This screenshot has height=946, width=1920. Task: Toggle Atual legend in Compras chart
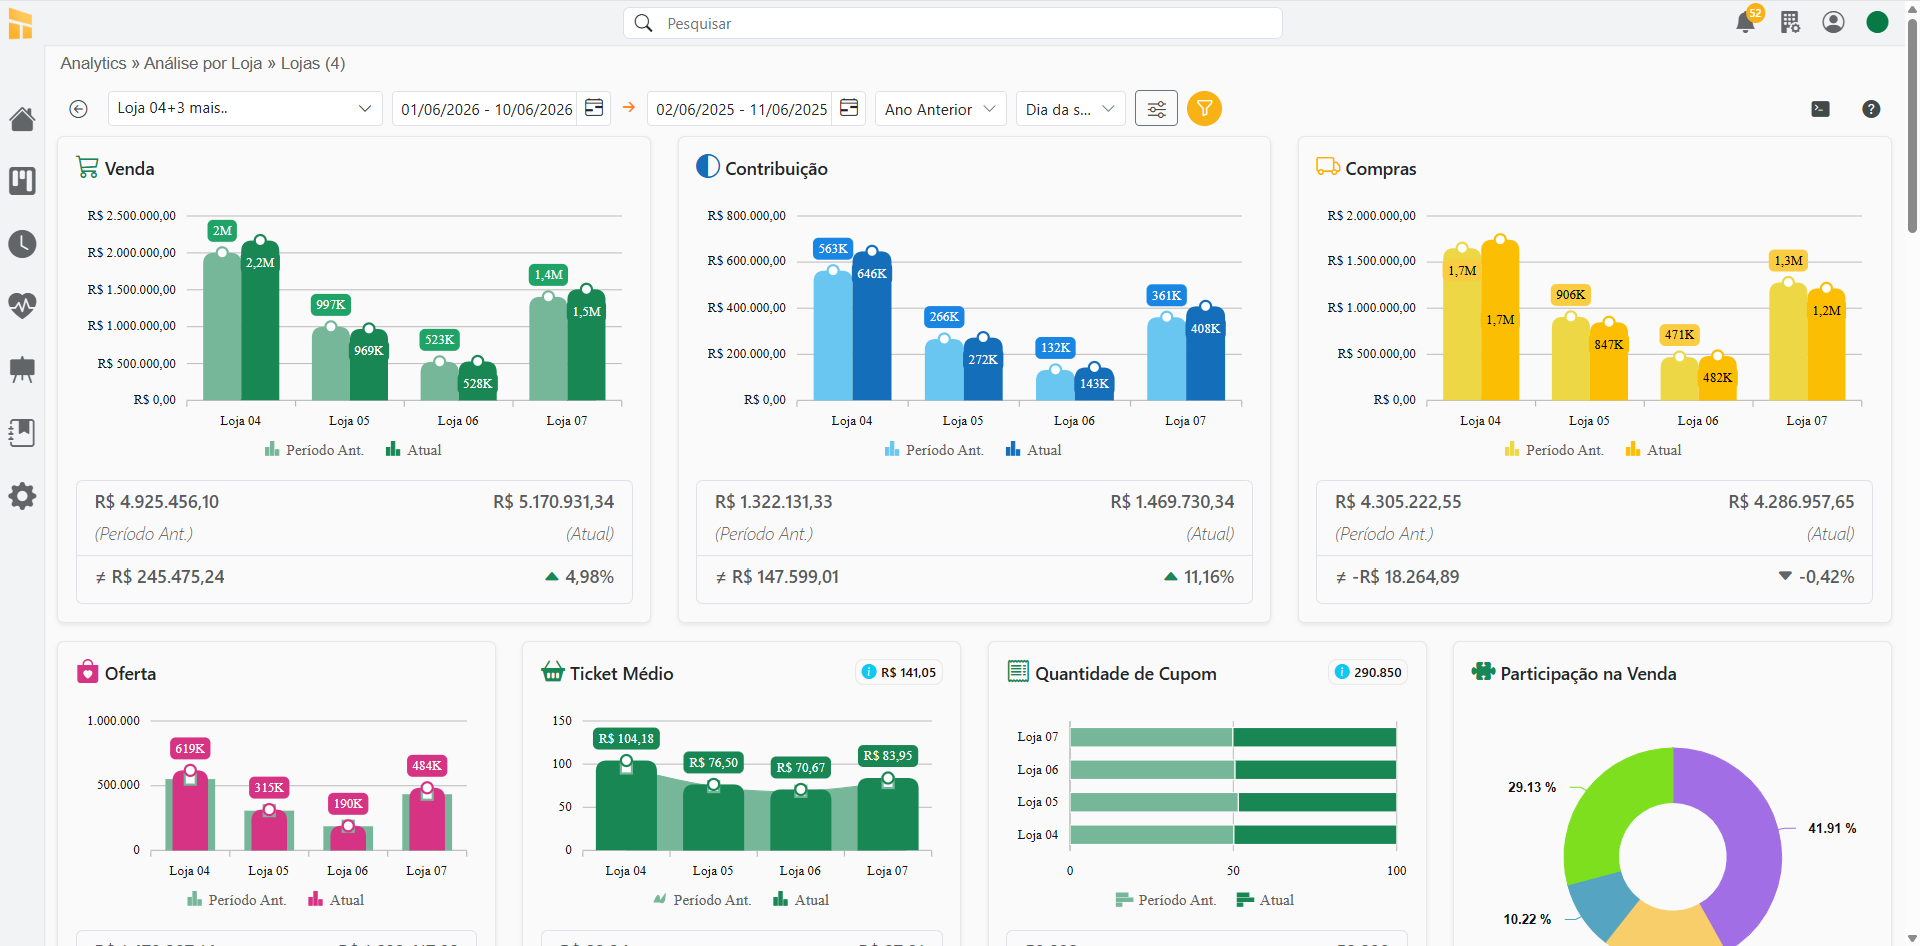[x=1654, y=450]
